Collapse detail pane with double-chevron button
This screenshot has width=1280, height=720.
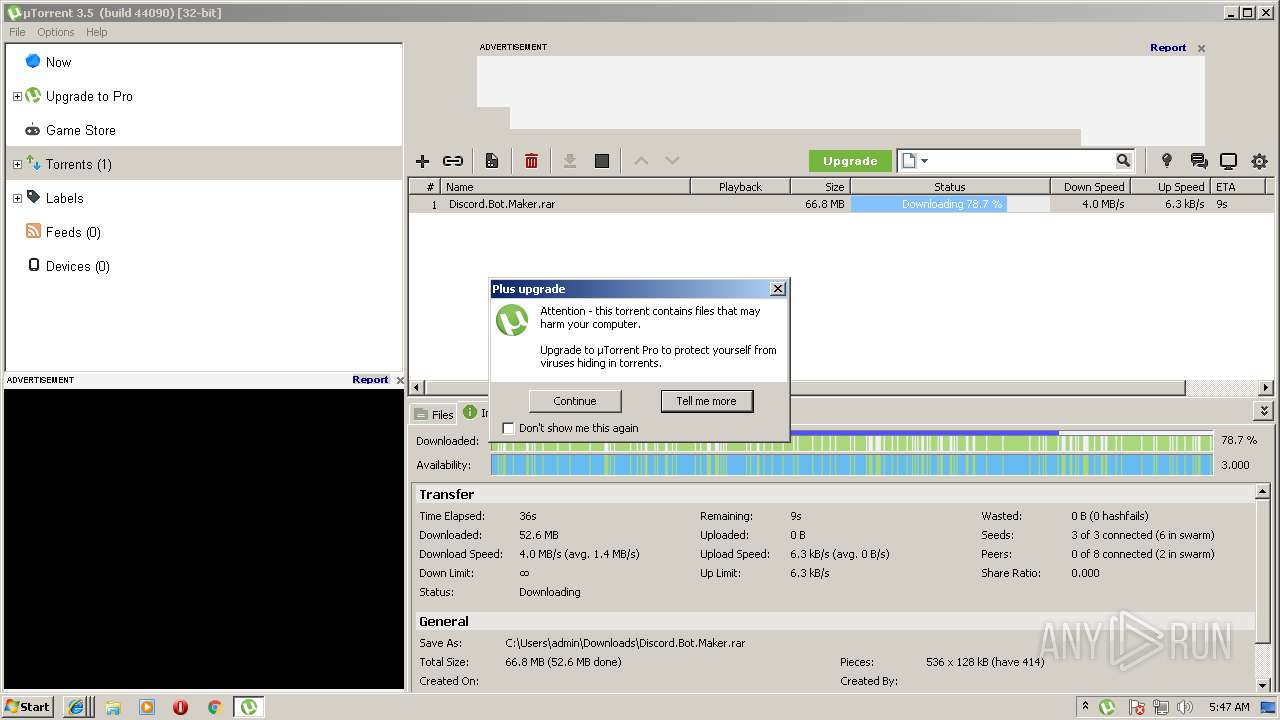pos(1264,411)
